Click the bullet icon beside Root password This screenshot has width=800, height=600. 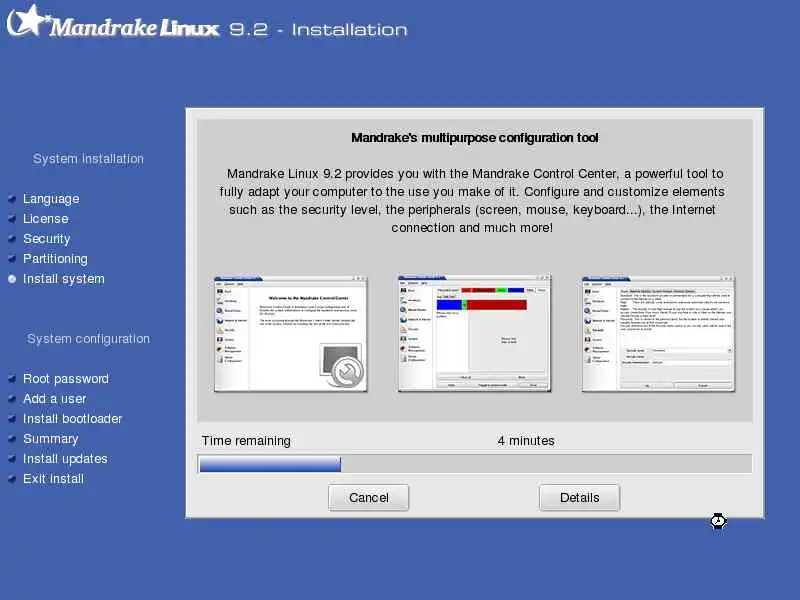pos(12,379)
